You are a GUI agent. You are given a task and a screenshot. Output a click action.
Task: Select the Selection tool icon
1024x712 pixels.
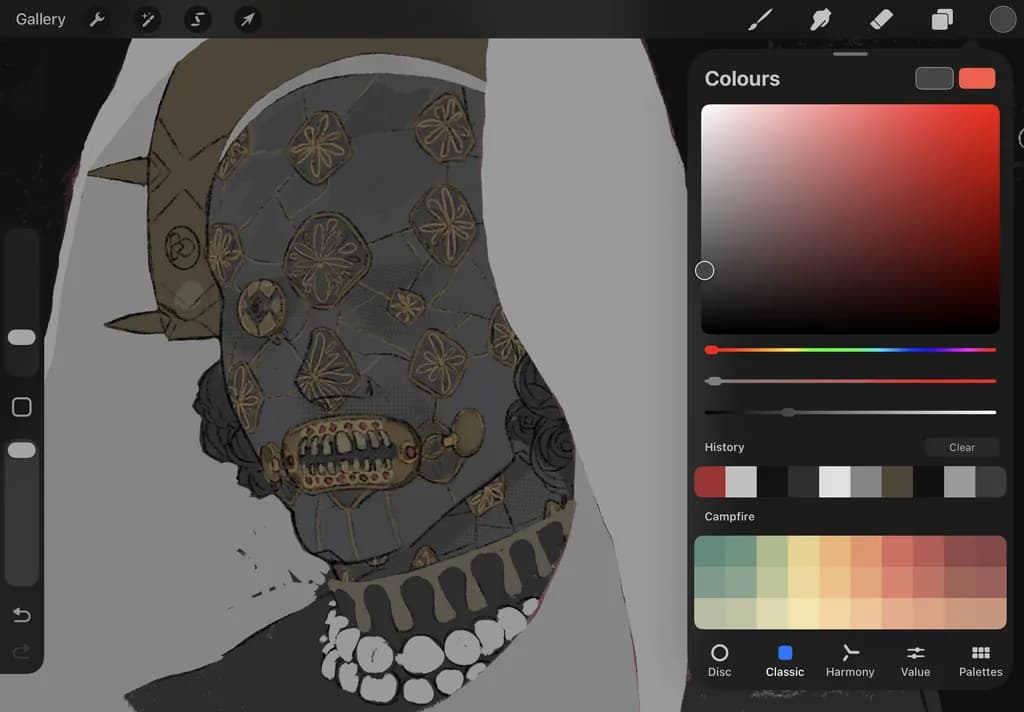click(x=197, y=20)
